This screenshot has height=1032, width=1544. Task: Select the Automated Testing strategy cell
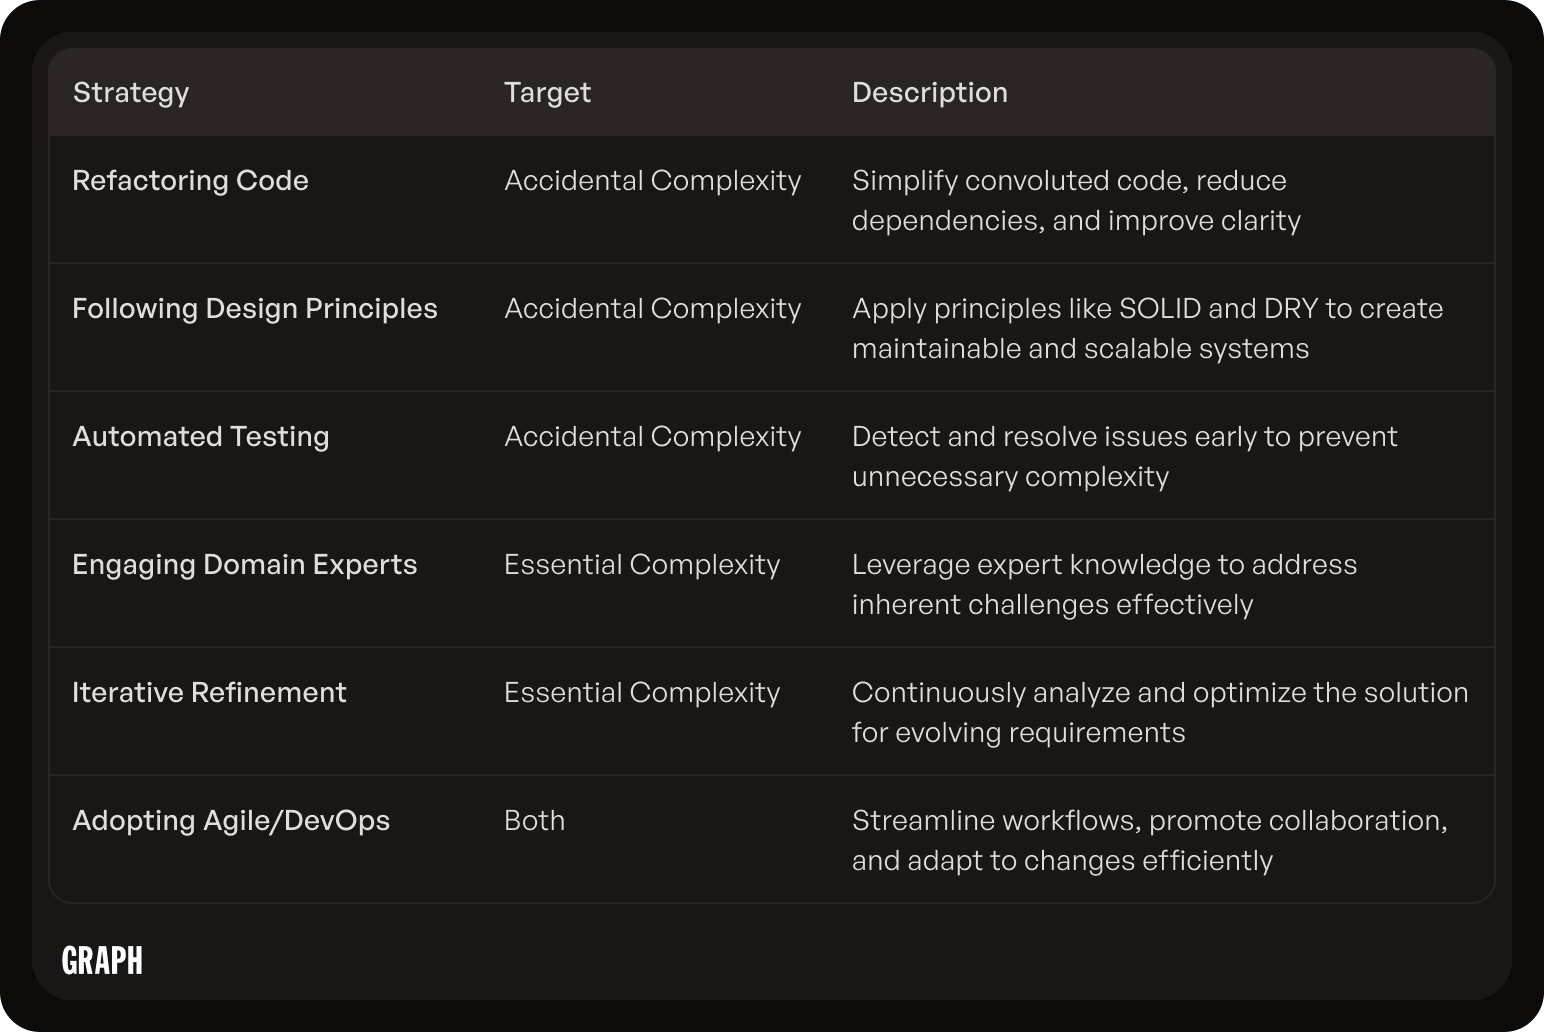click(200, 437)
